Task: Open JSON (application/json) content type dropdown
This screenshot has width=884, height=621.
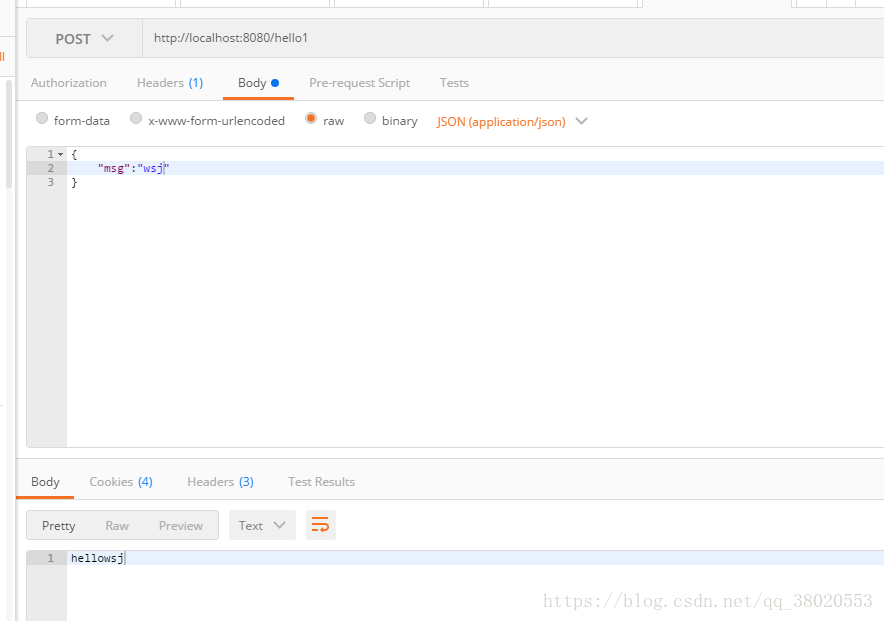Action: pyautogui.click(x=512, y=122)
